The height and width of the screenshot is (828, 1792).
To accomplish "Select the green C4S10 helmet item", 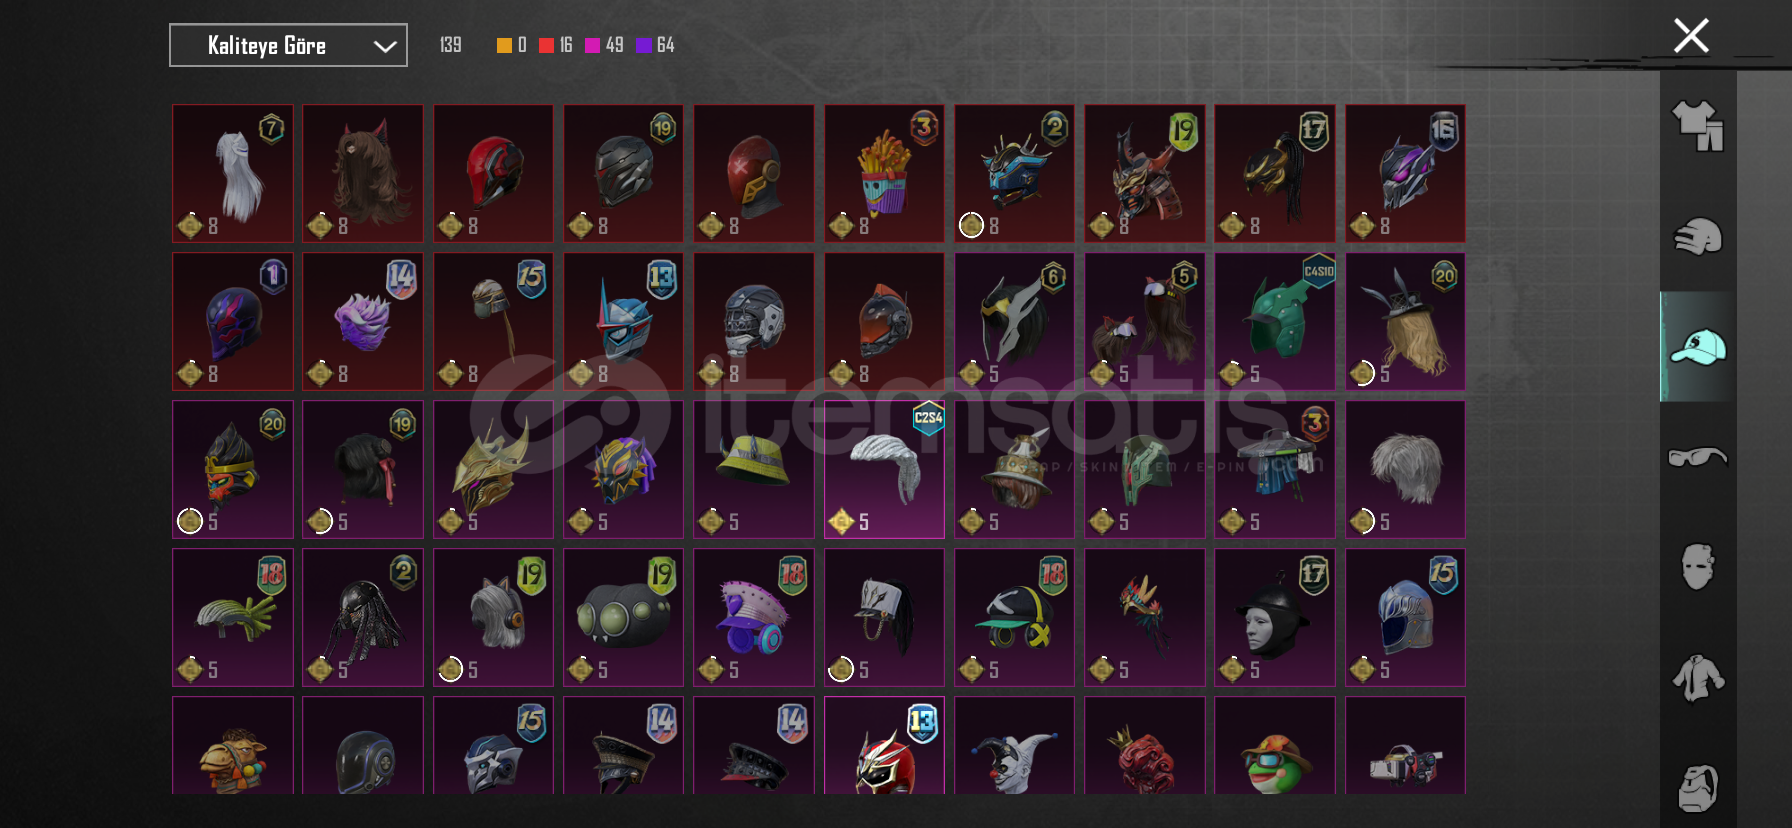I will click(1274, 322).
